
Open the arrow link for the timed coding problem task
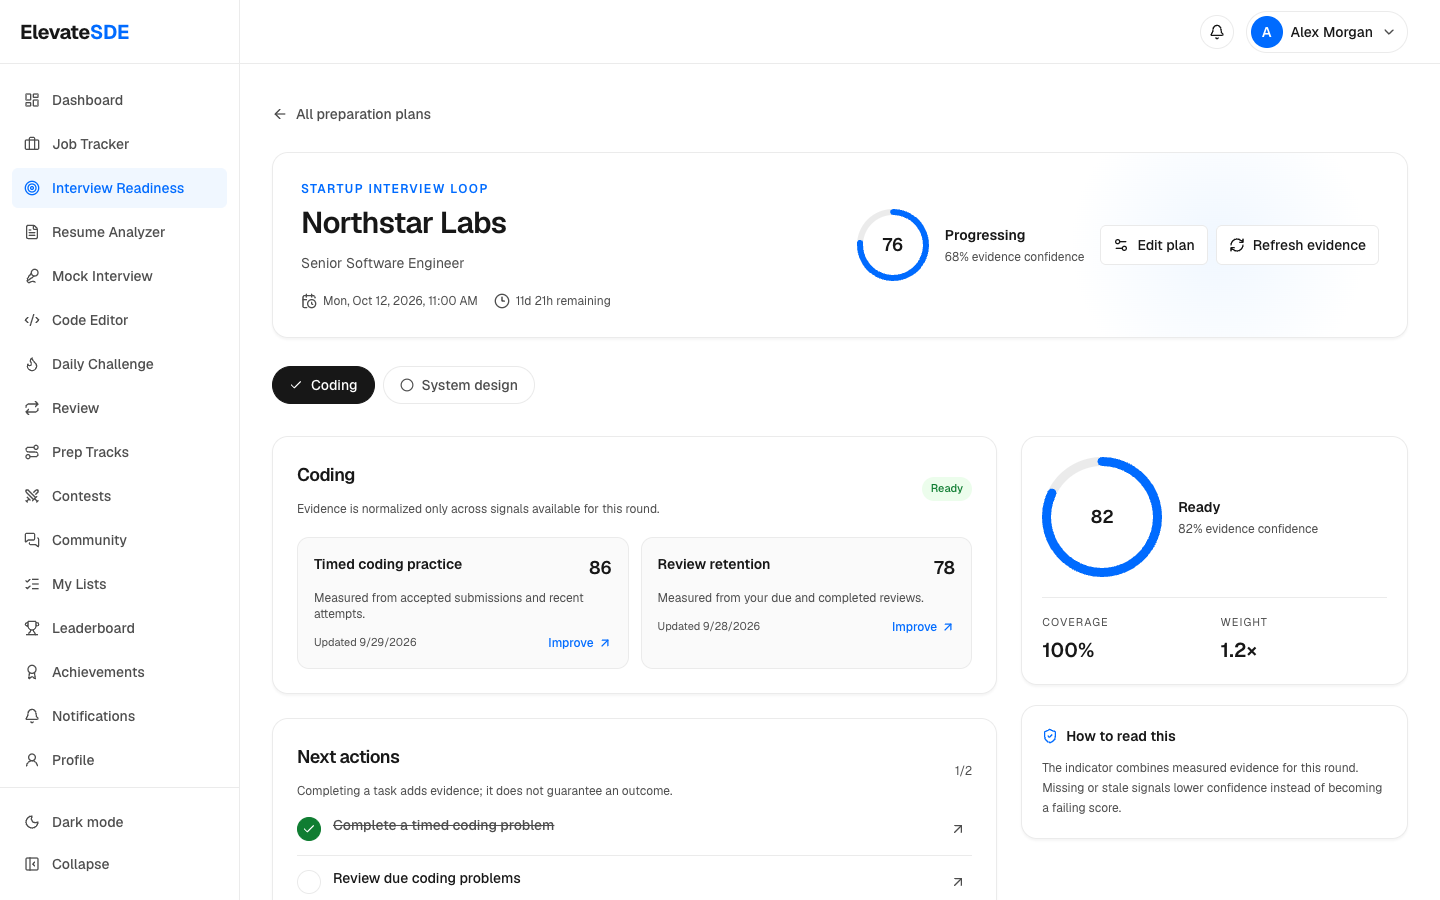point(958,829)
